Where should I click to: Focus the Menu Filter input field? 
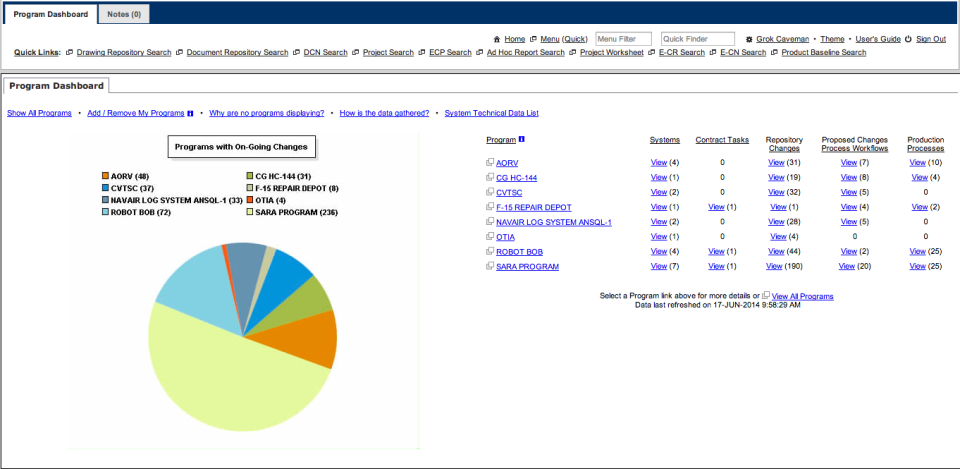pyautogui.click(x=623, y=39)
